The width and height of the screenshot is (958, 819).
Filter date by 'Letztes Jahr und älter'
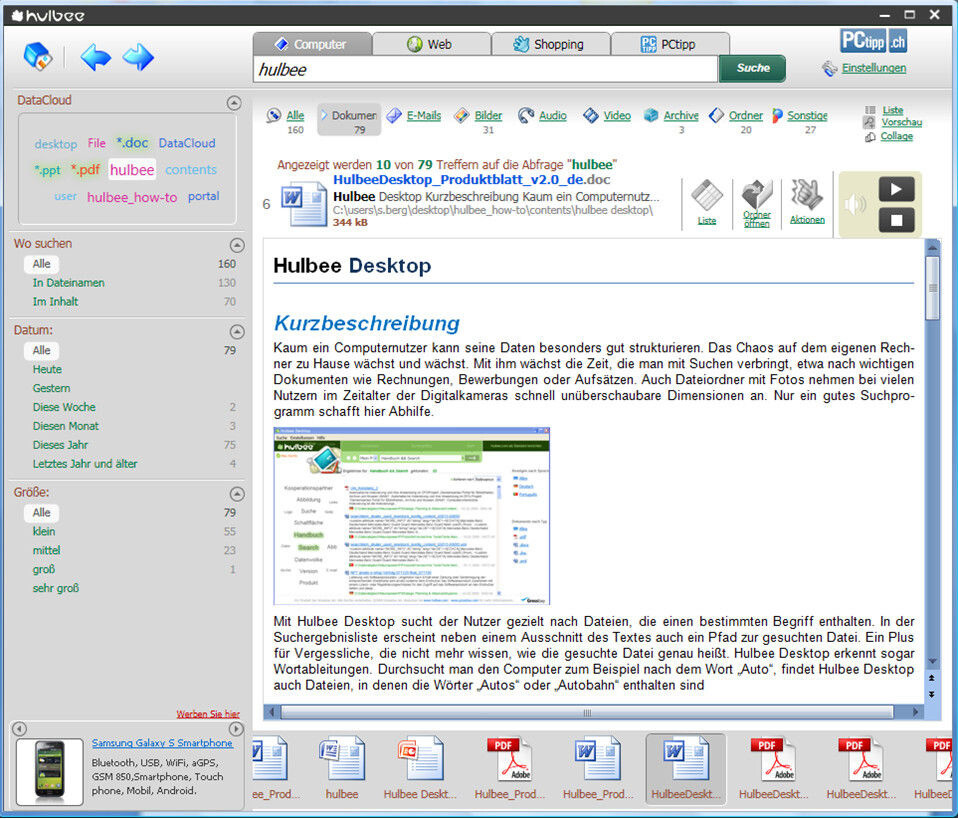point(85,464)
